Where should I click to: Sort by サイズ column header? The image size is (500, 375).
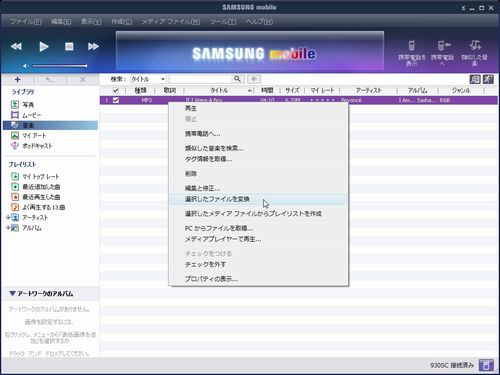click(x=292, y=90)
